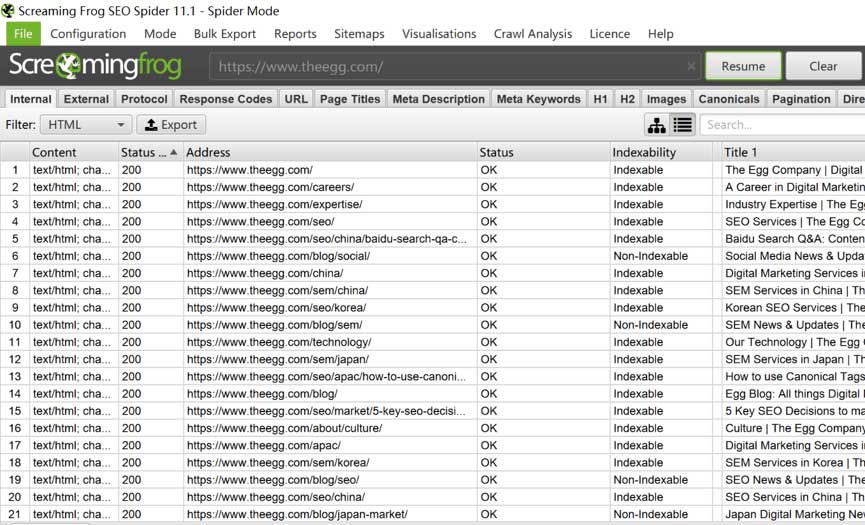The image size is (865, 525).
Task: Select the theegg.com/blog/japan-market/ address
Action: (x=297, y=514)
